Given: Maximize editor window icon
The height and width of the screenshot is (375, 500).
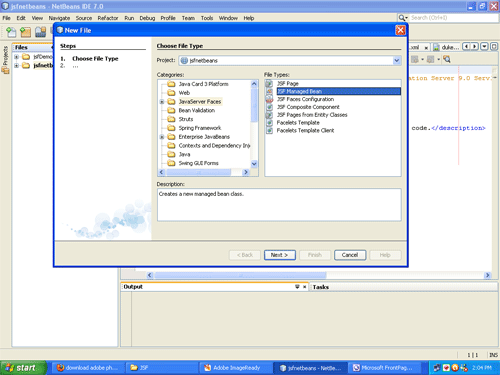Looking at the screenshot, I should [494, 47].
